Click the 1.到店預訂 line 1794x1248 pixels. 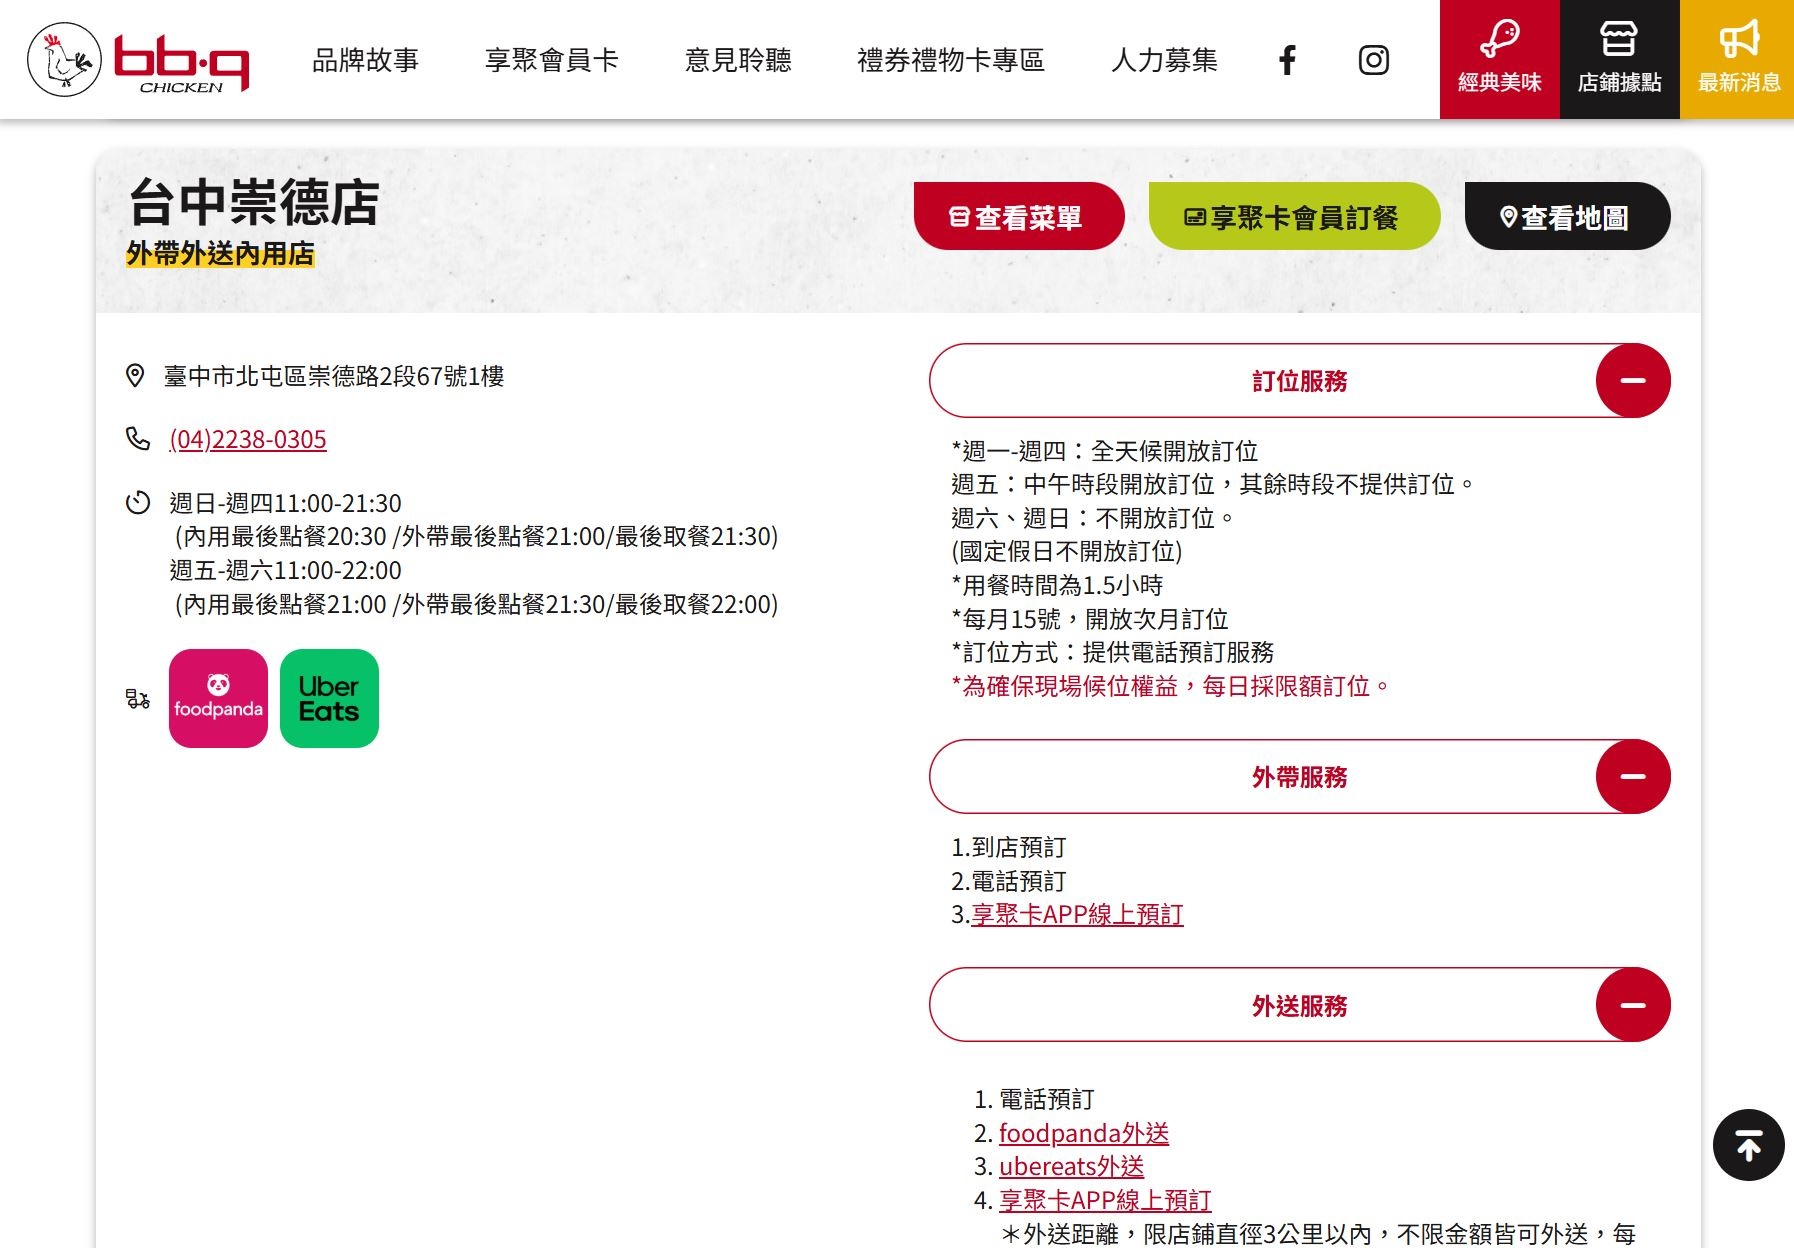1009,847
